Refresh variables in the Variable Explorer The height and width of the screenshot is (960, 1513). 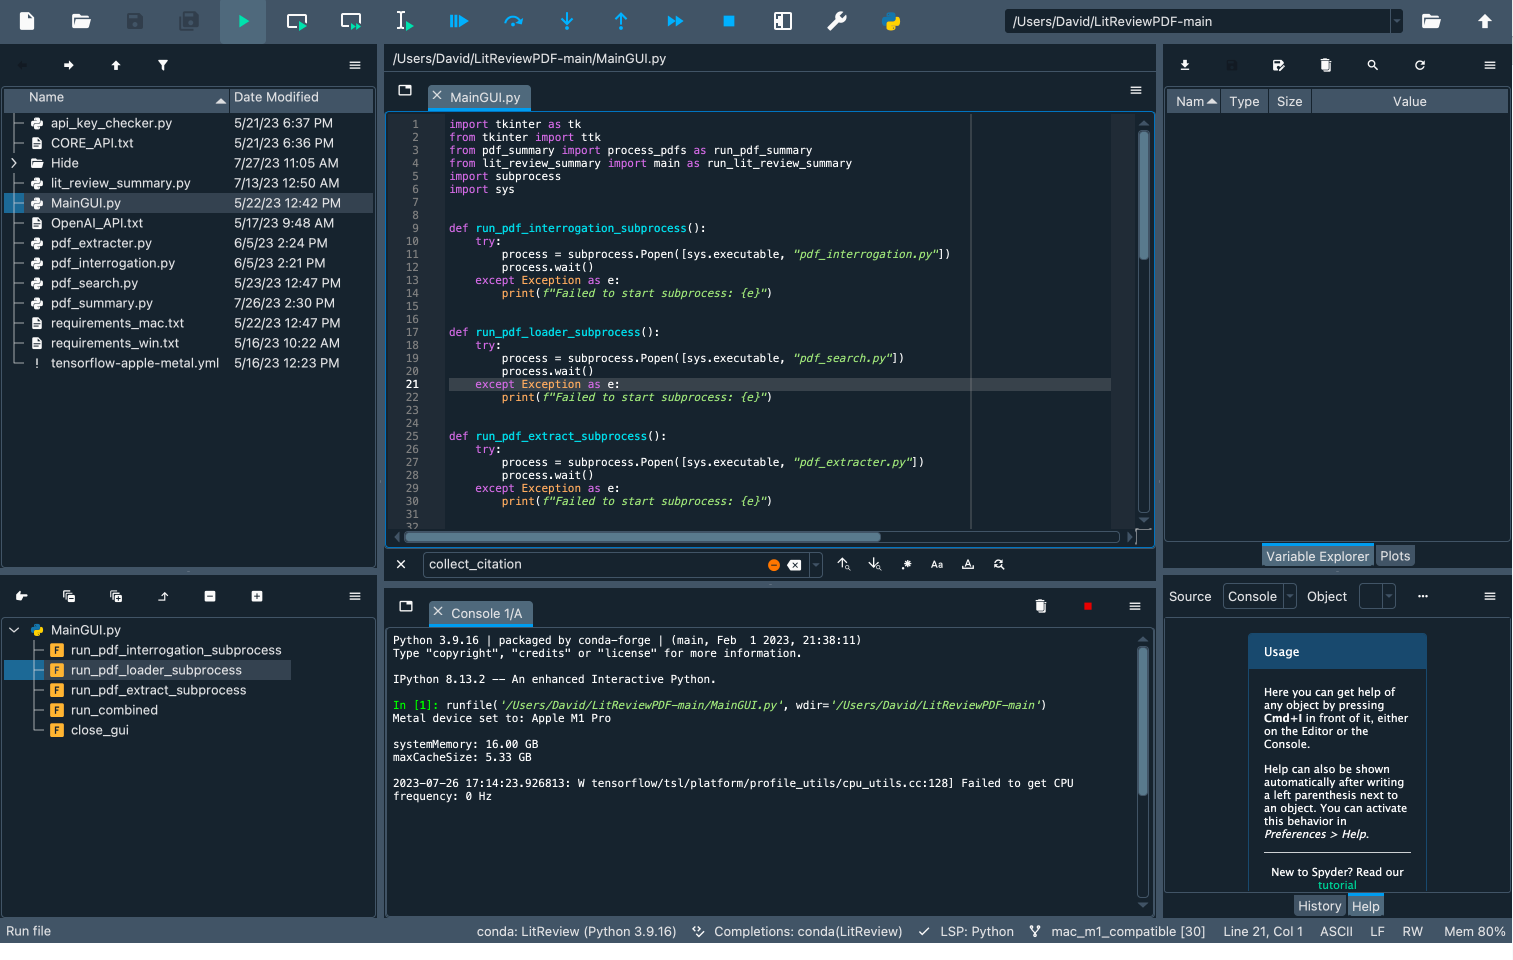(1419, 65)
